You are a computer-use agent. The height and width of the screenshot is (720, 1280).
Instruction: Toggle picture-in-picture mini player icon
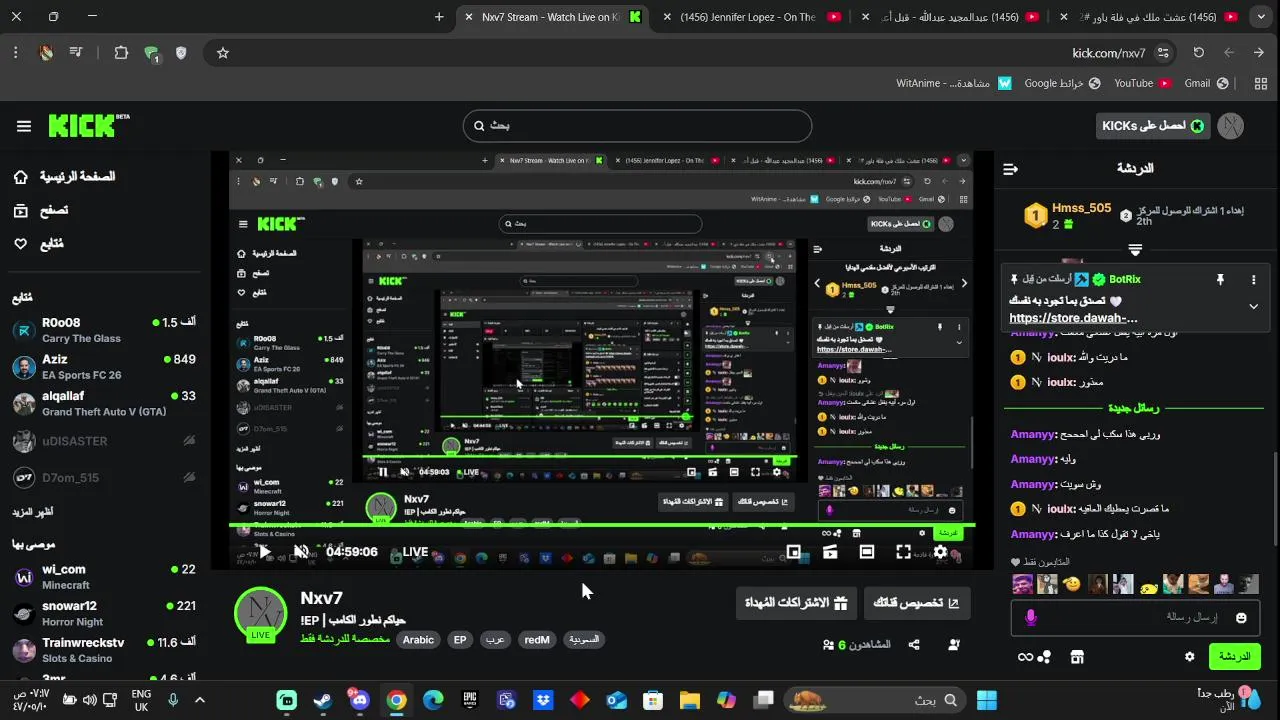(794, 551)
